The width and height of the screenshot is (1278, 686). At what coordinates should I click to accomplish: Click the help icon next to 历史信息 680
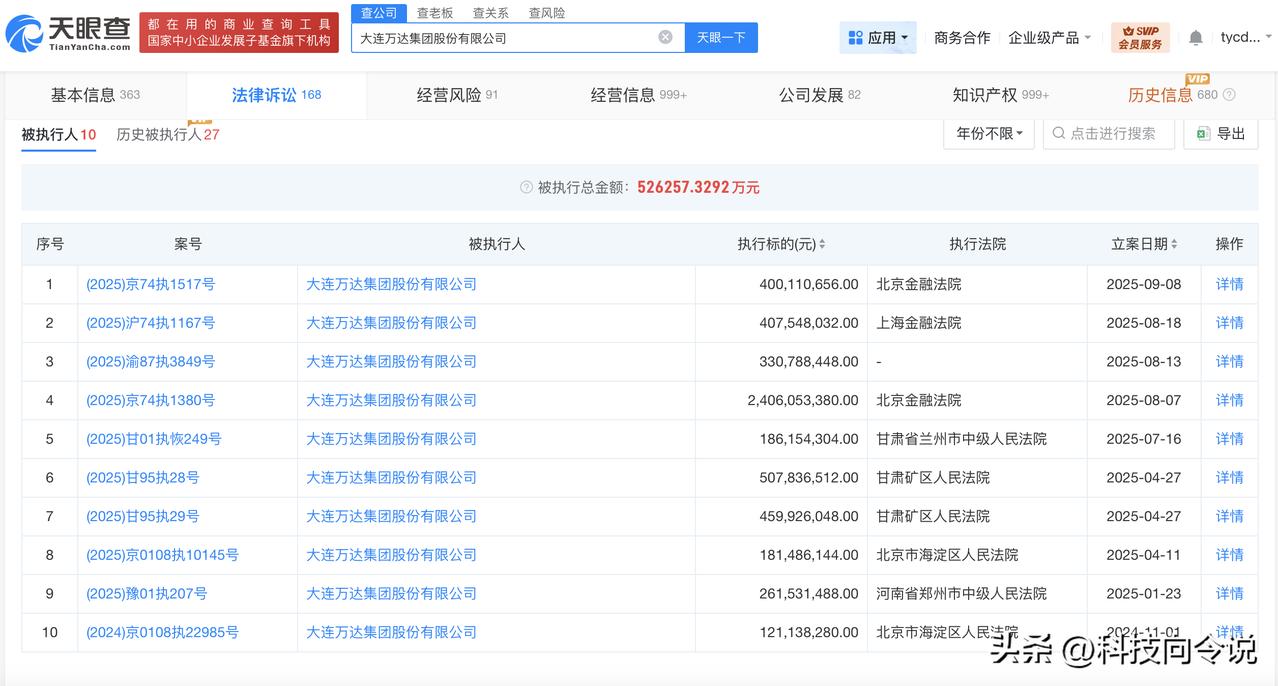click(1229, 95)
